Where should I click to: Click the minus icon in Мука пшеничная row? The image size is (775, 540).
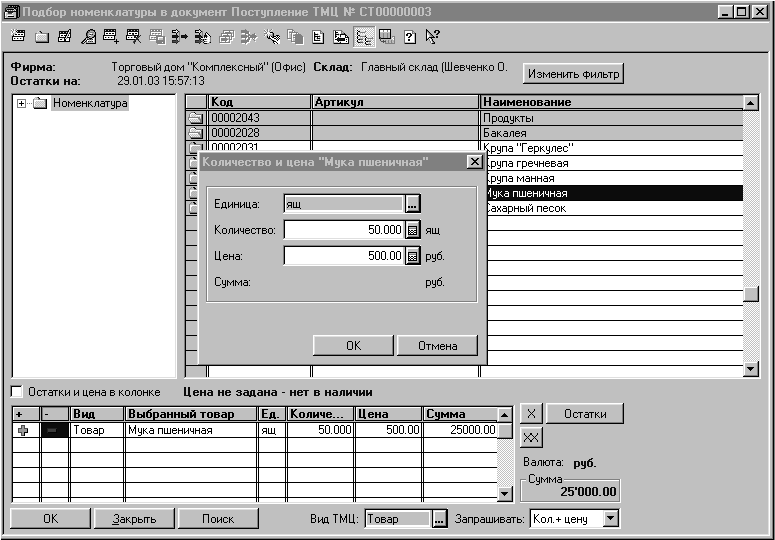pos(51,430)
